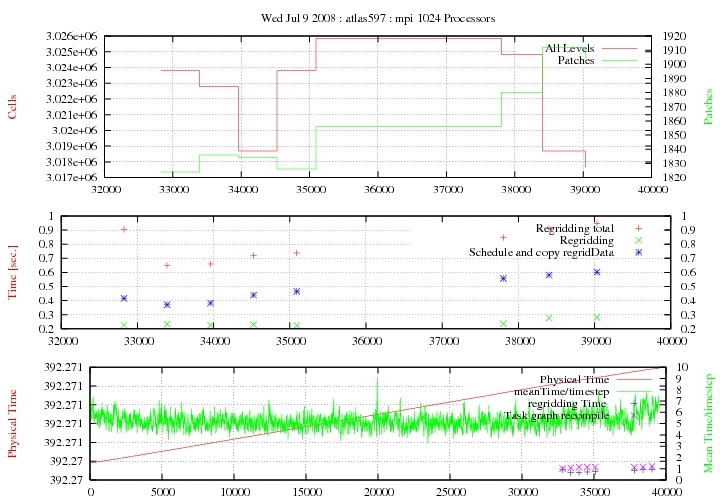Click the '1820' patches axis value

(x=675, y=177)
